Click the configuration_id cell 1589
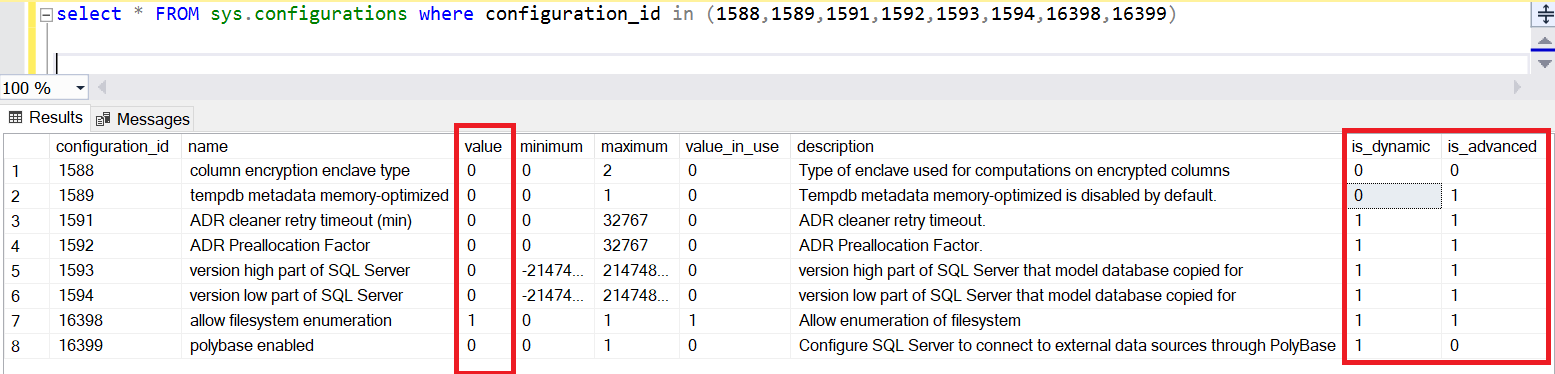The height and width of the screenshot is (374, 1555). (x=115, y=196)
